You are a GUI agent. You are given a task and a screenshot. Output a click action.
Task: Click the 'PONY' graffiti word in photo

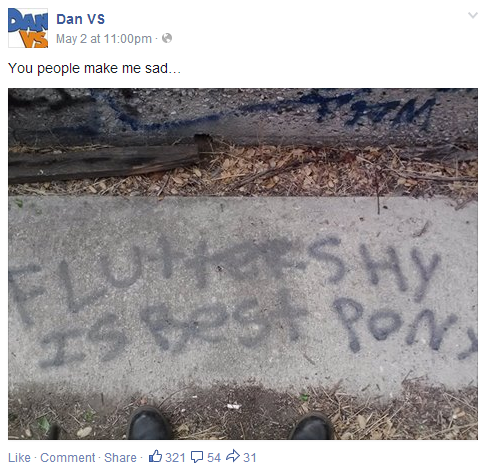[x=405, y=327]
